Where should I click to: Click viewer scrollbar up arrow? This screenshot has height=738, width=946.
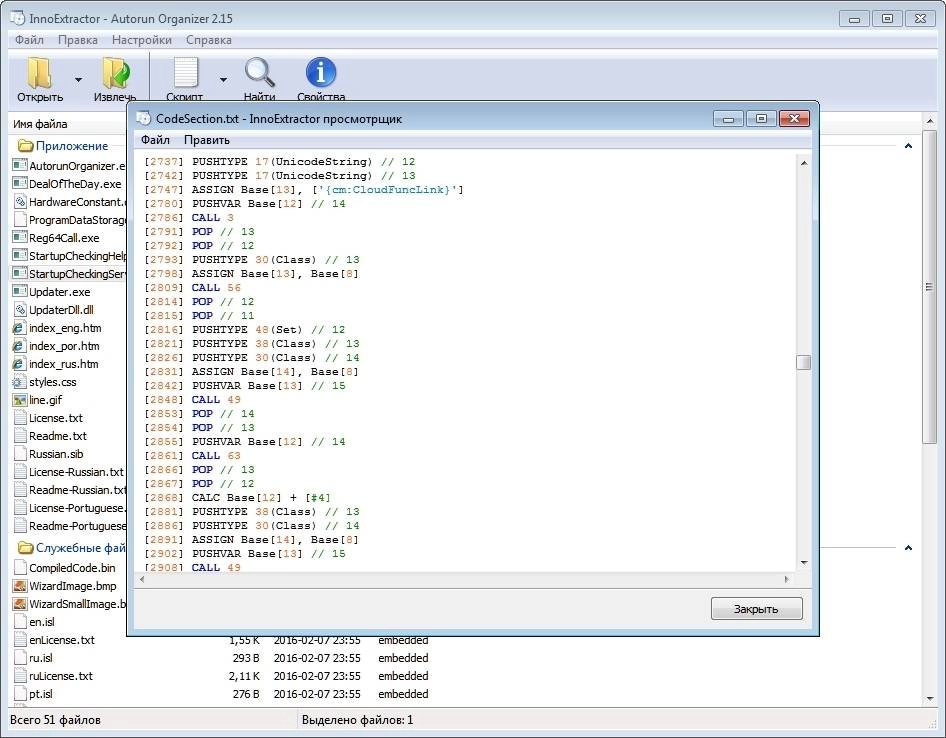pos(804,163)
